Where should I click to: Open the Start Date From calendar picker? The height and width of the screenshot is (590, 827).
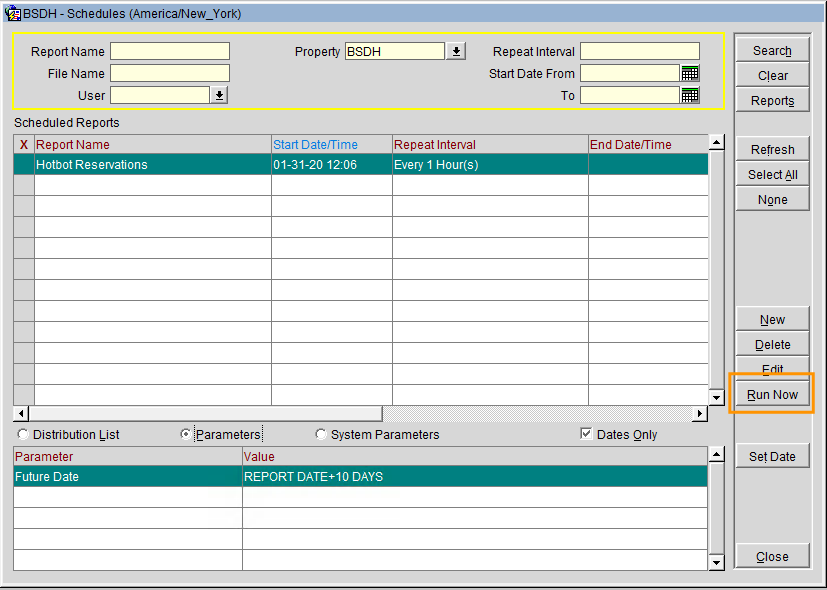point(690,73)
